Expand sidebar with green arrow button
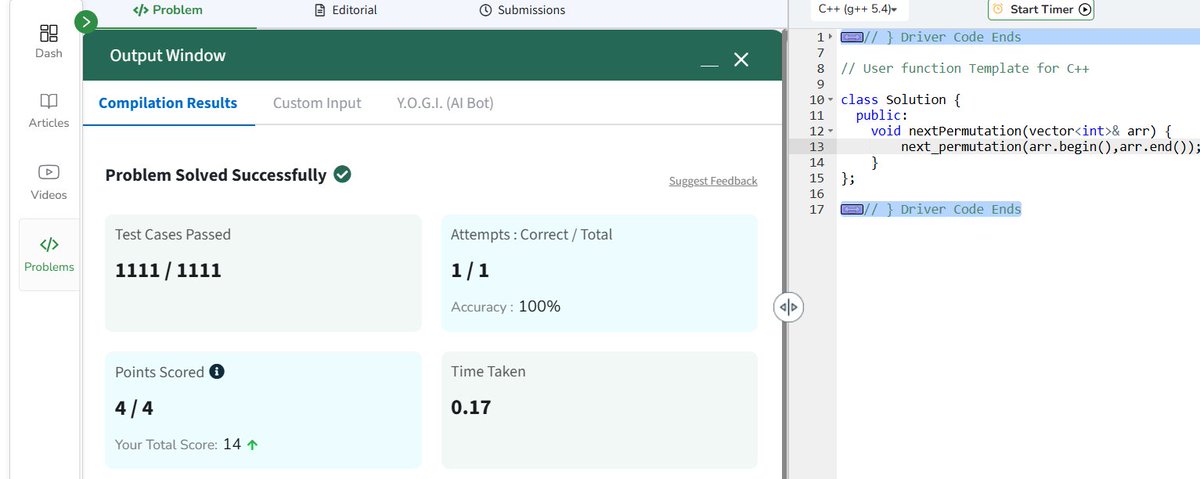 point(87,21)
